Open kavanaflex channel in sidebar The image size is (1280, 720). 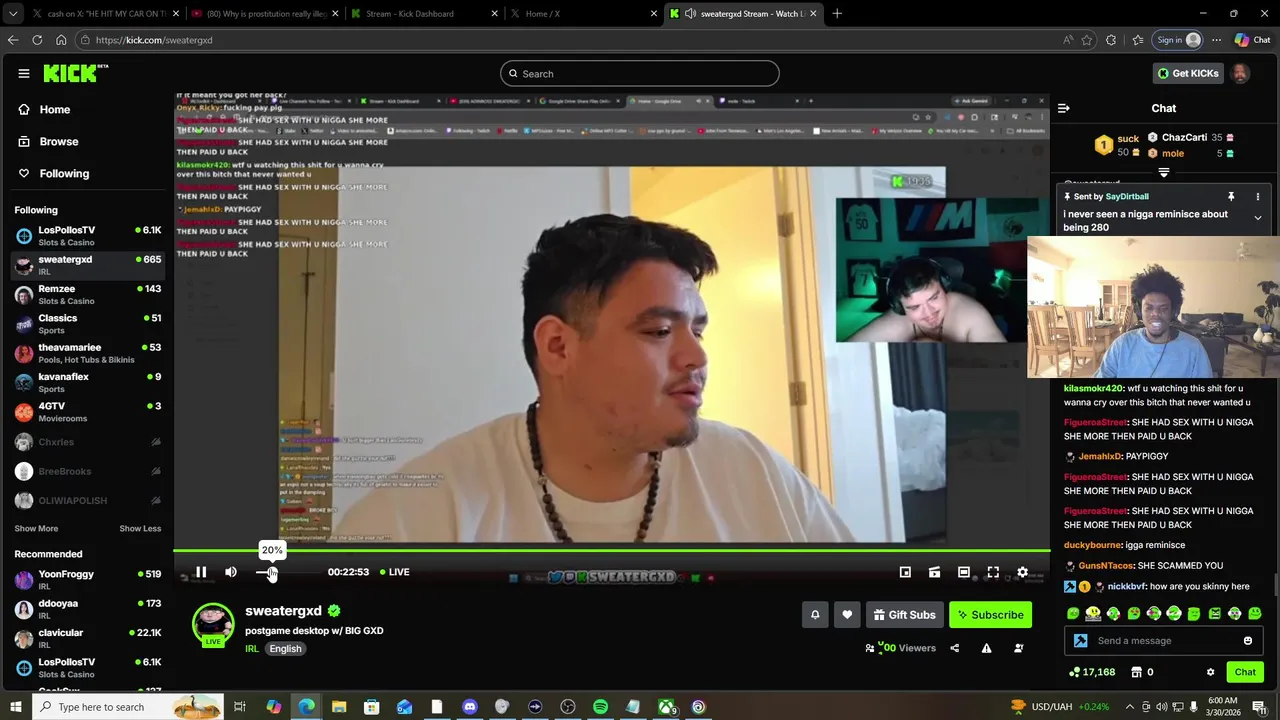pos(88,383)
